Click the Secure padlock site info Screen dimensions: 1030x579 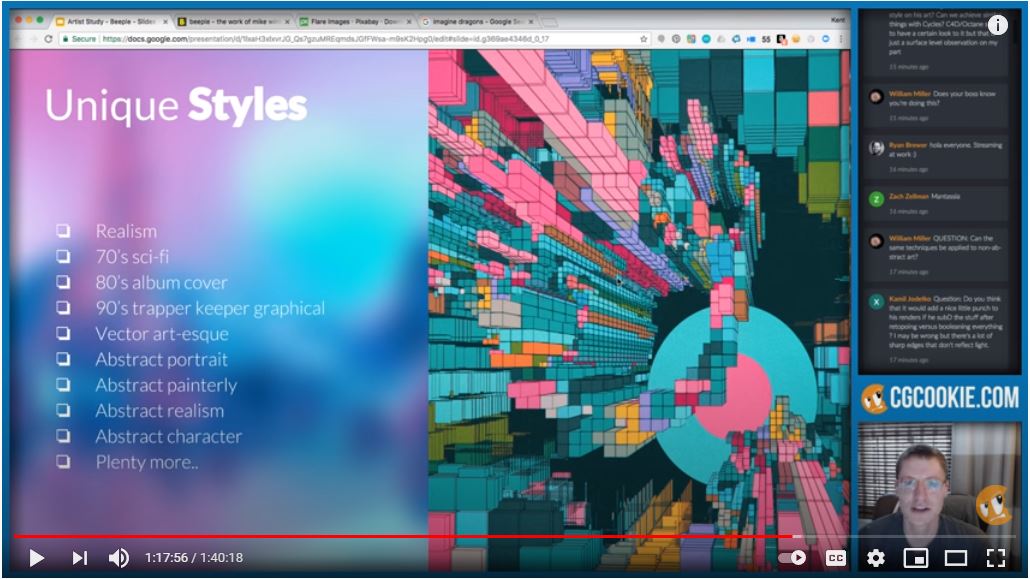click(x=79, y=39)
